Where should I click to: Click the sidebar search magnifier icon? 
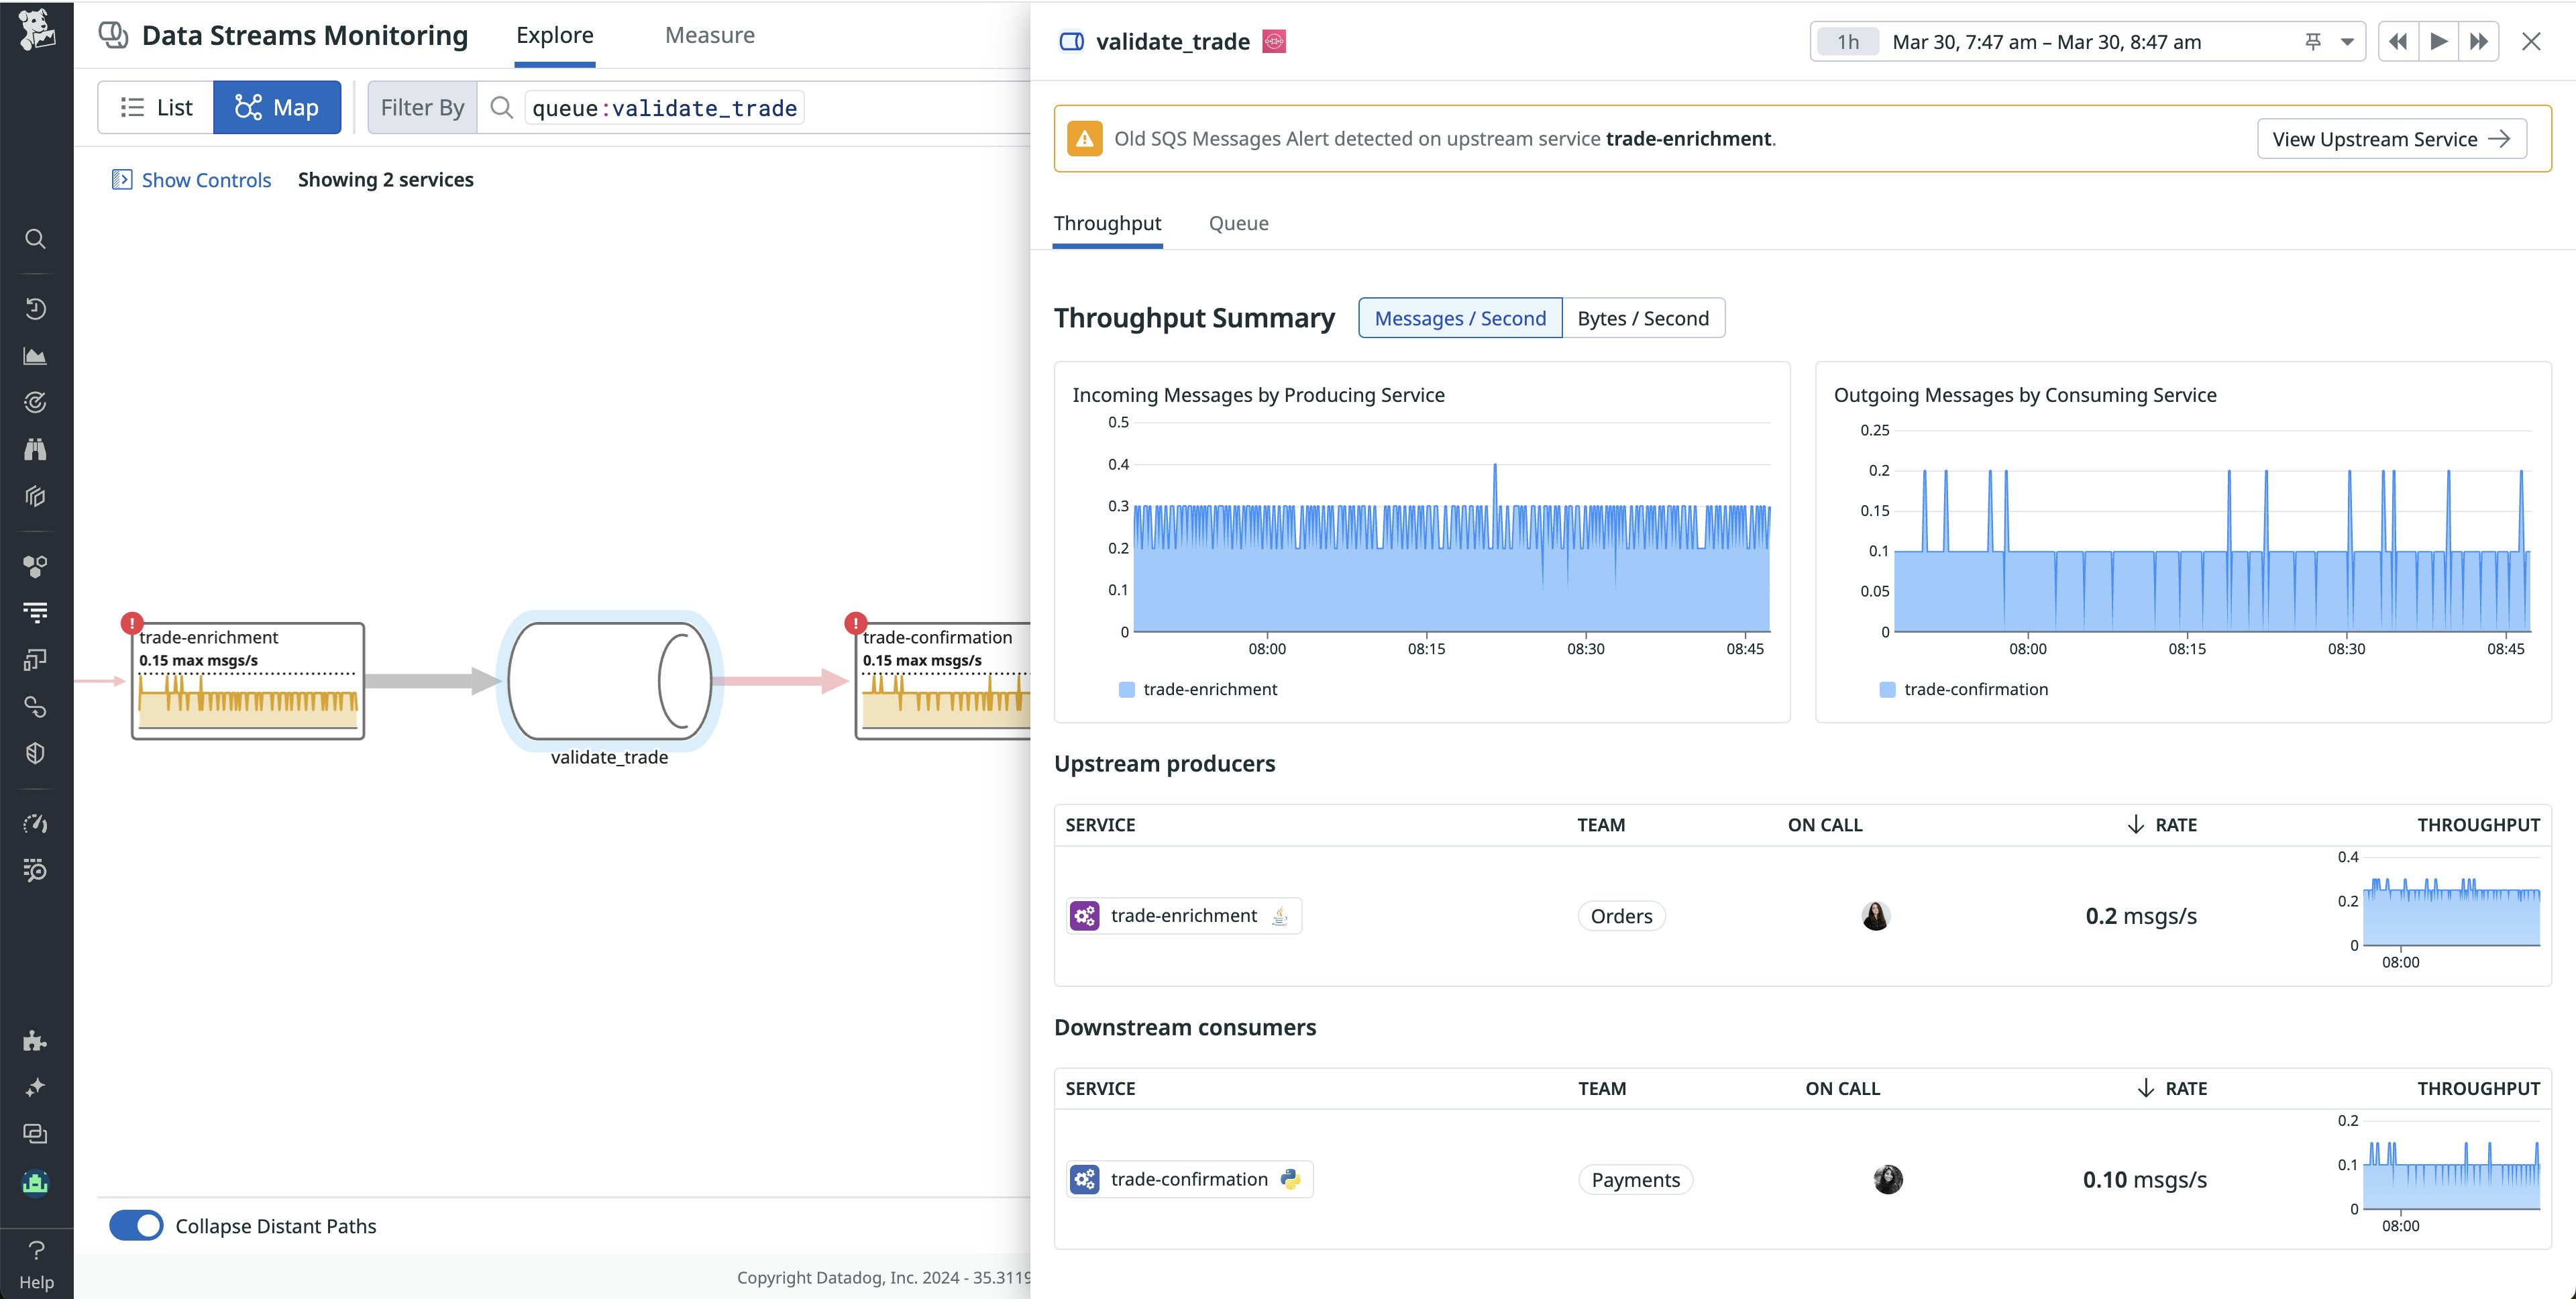tap(35, 239)
